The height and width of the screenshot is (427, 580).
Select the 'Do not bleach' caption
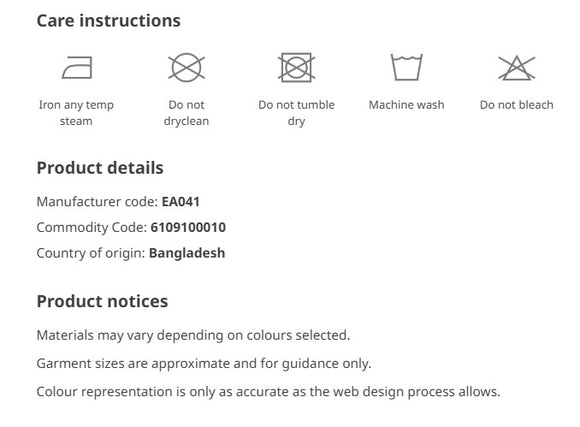coord(516,105)
